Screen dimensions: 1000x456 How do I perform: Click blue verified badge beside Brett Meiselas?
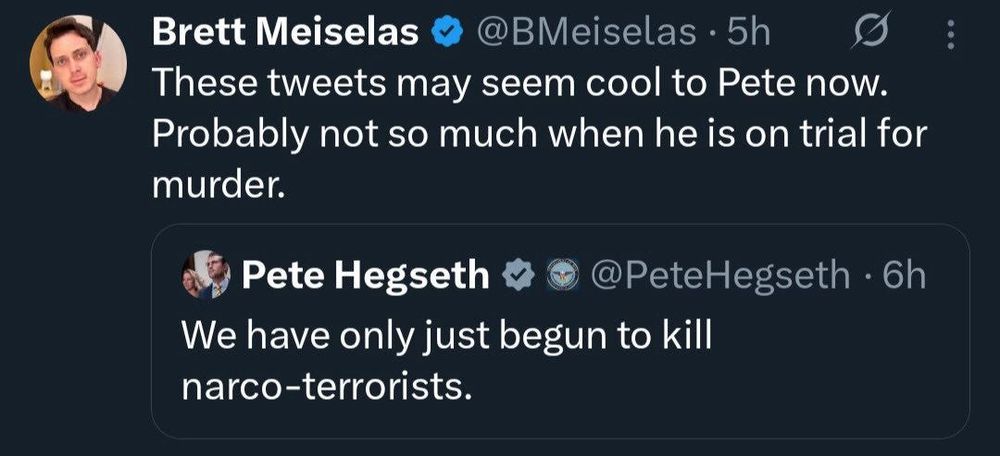click(445, 34)
